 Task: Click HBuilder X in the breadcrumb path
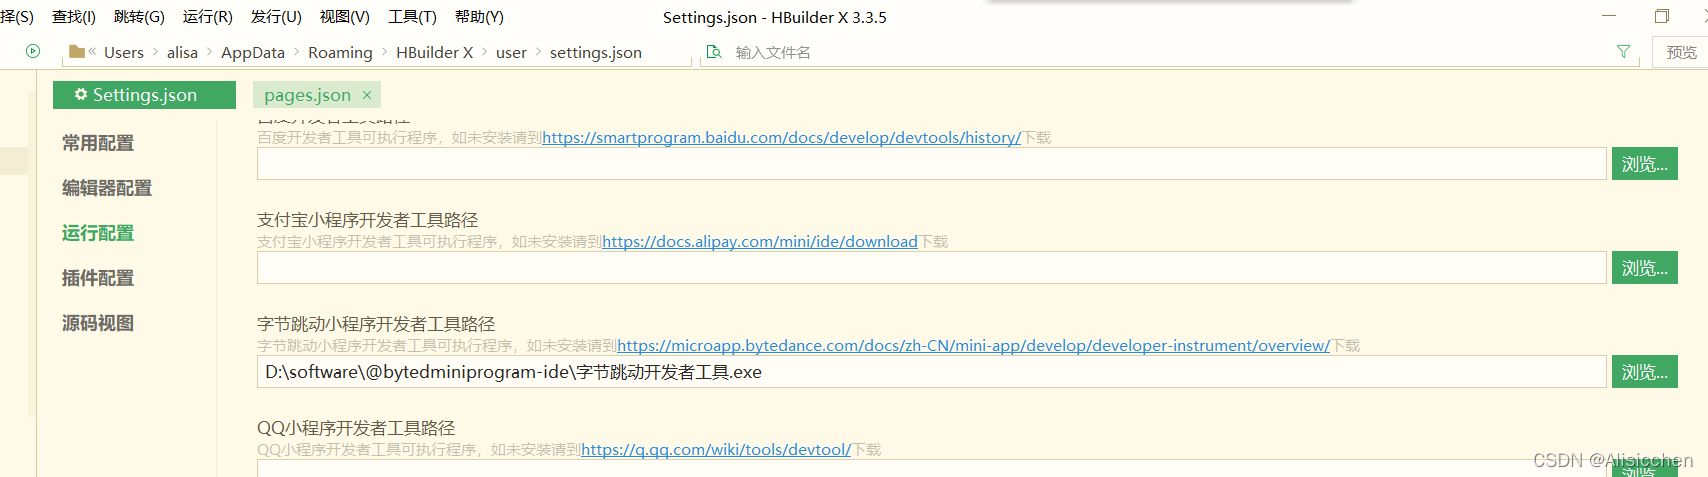click(x=434, y=52)
